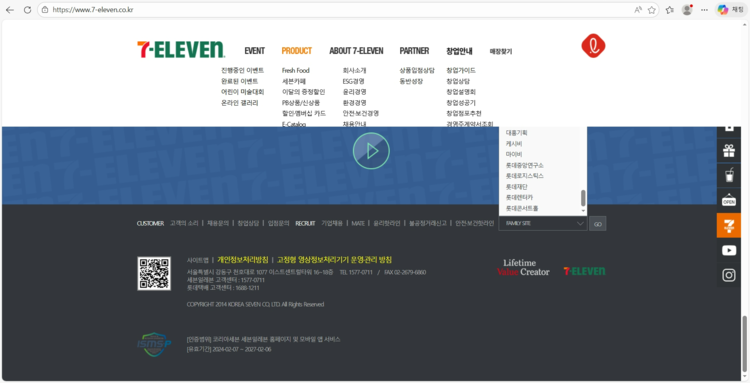
Task: Choose 롯데중앙연구소 in family site list
Action: [525, 165]
